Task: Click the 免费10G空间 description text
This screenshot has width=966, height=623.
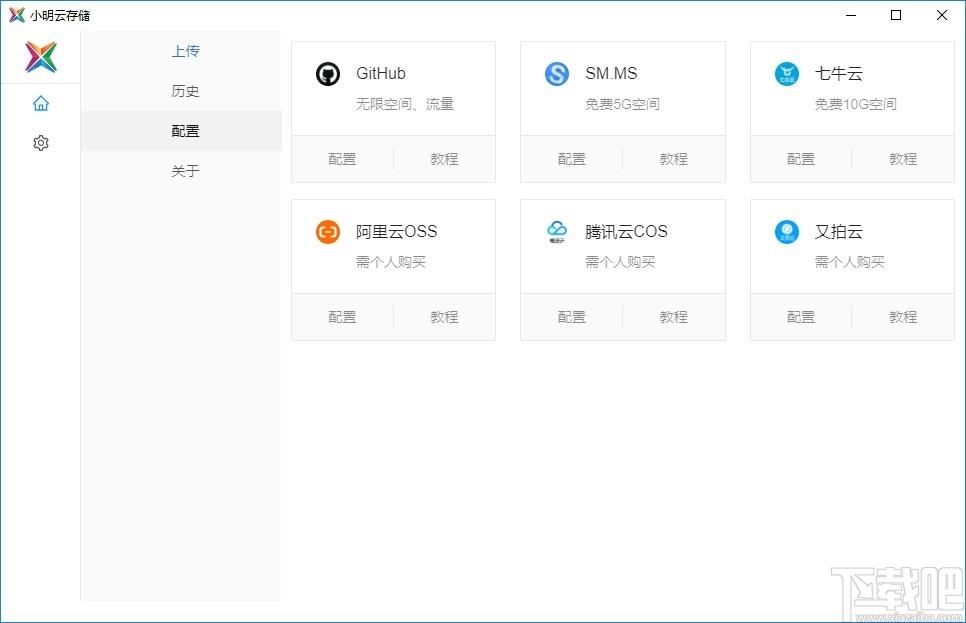Action: (856, 104)
